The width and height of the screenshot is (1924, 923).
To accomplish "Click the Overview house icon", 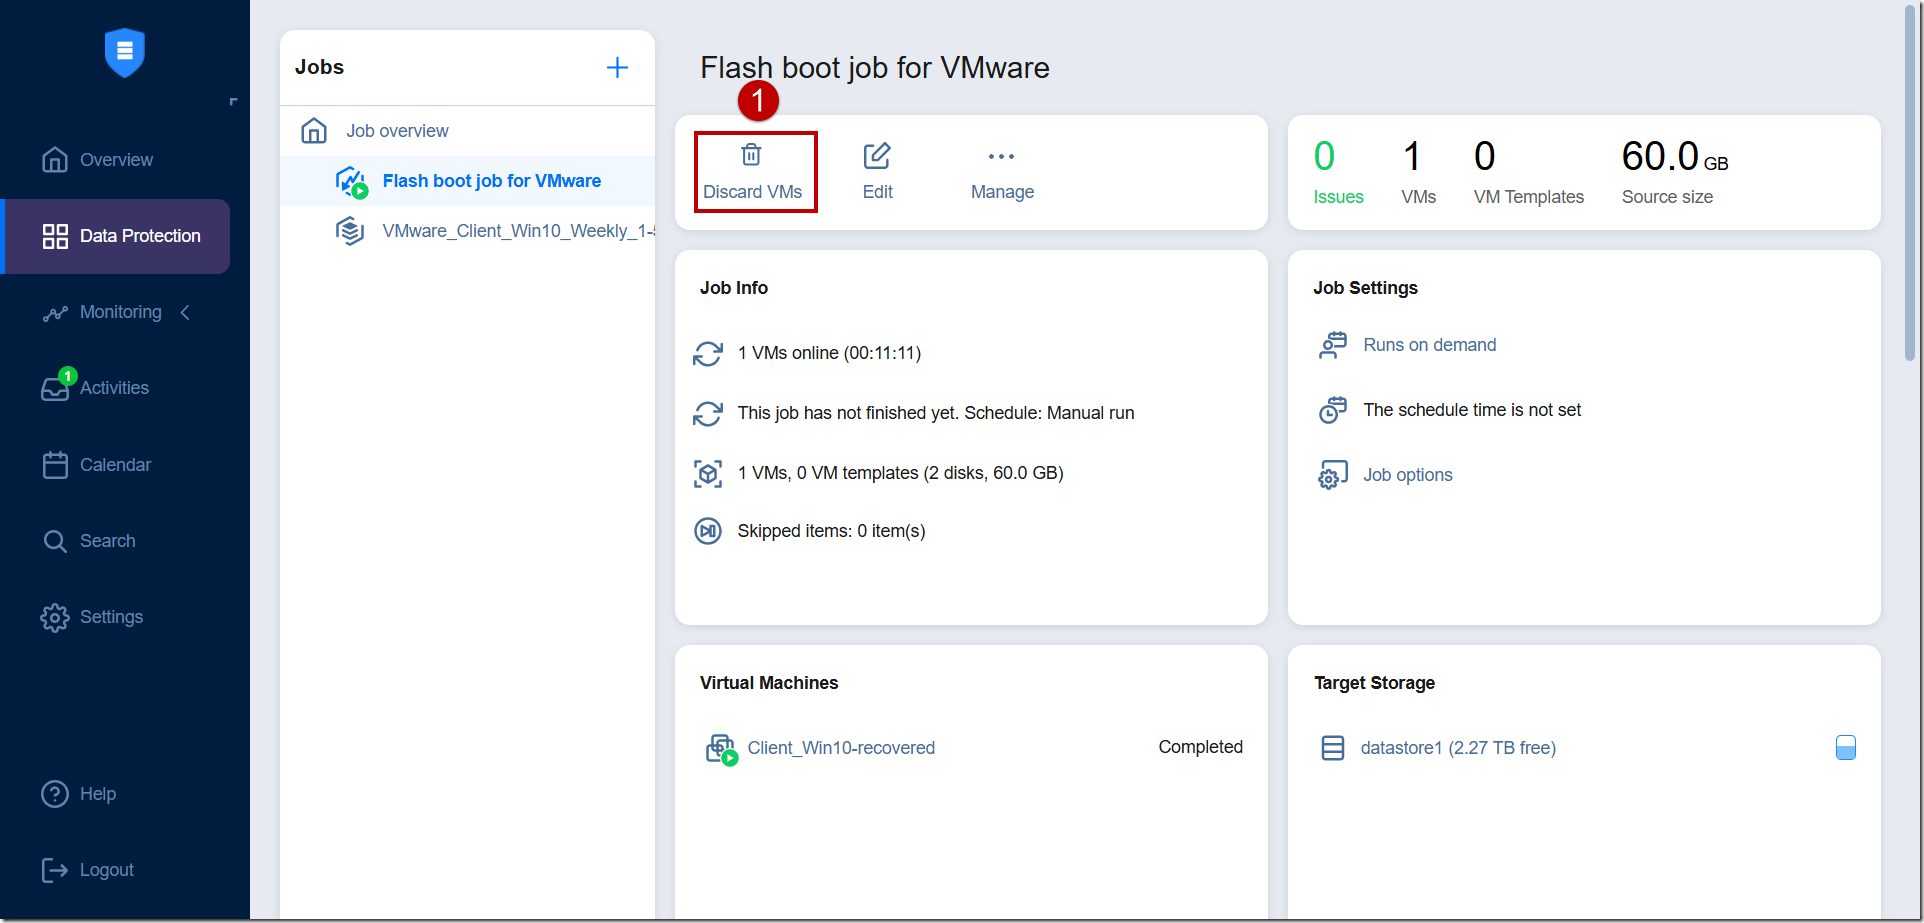I will point(55,160).
